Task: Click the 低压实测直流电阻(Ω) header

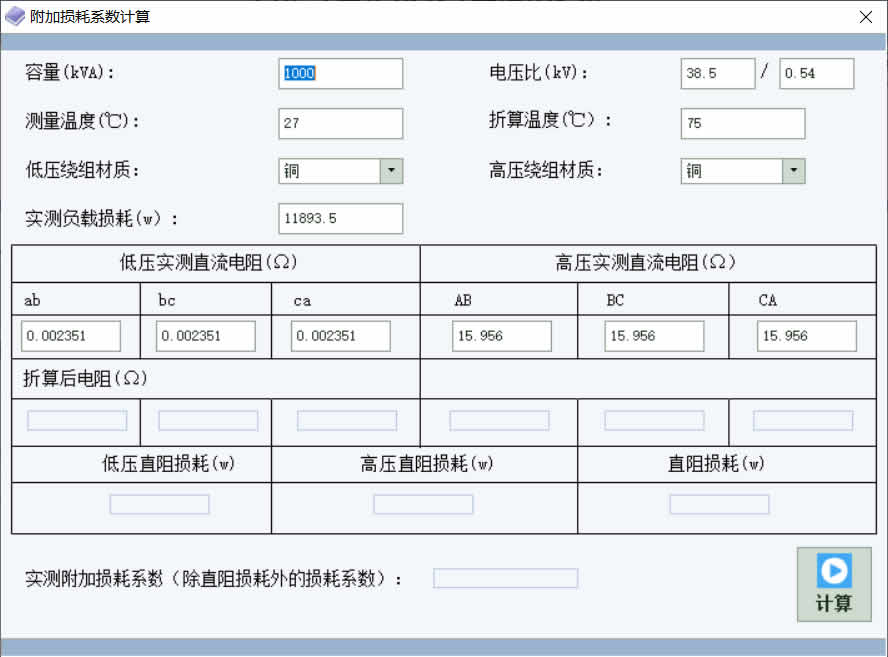Action: point(208,262)
